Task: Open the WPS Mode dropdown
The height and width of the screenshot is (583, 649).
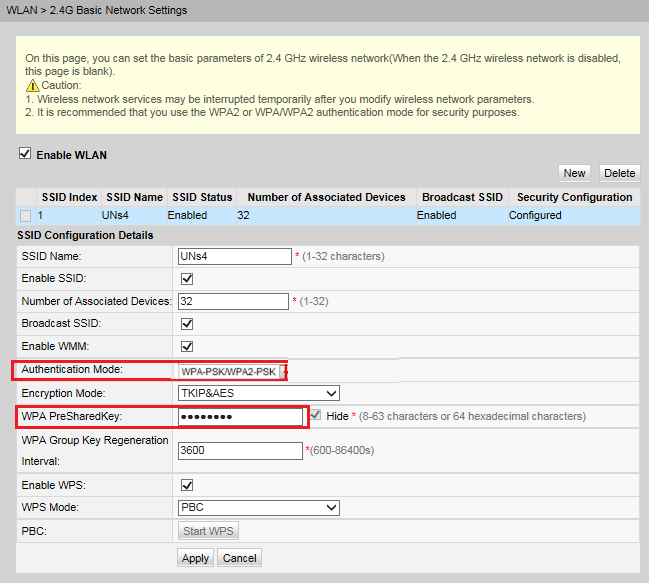Action: point(258,508)
